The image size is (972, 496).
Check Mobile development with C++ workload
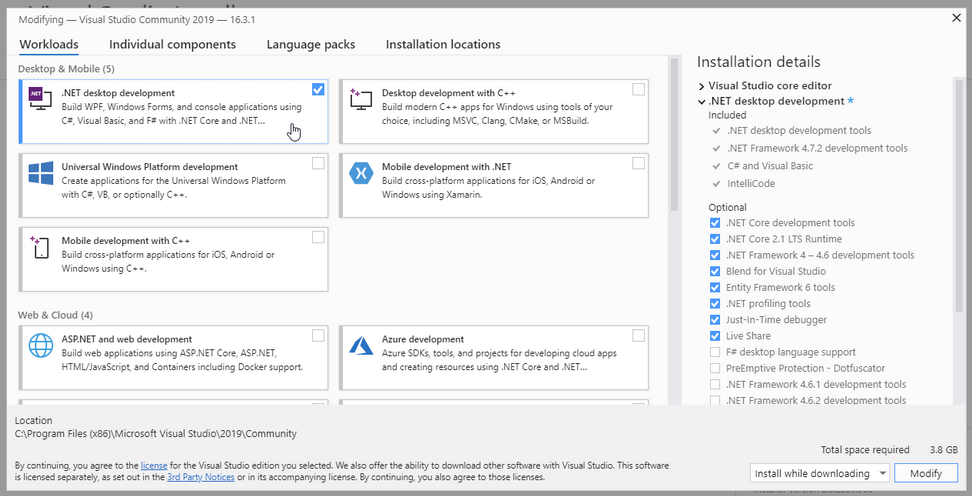[318, 237]
